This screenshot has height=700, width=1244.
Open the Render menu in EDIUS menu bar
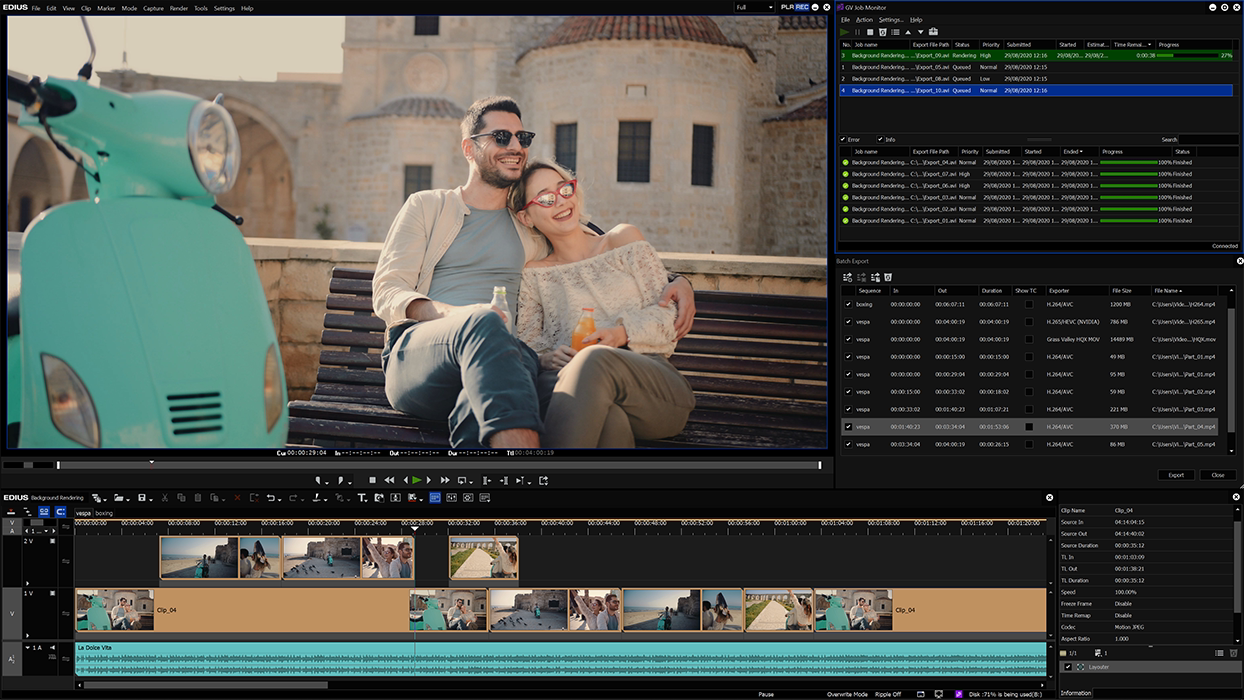pos(178,8)
